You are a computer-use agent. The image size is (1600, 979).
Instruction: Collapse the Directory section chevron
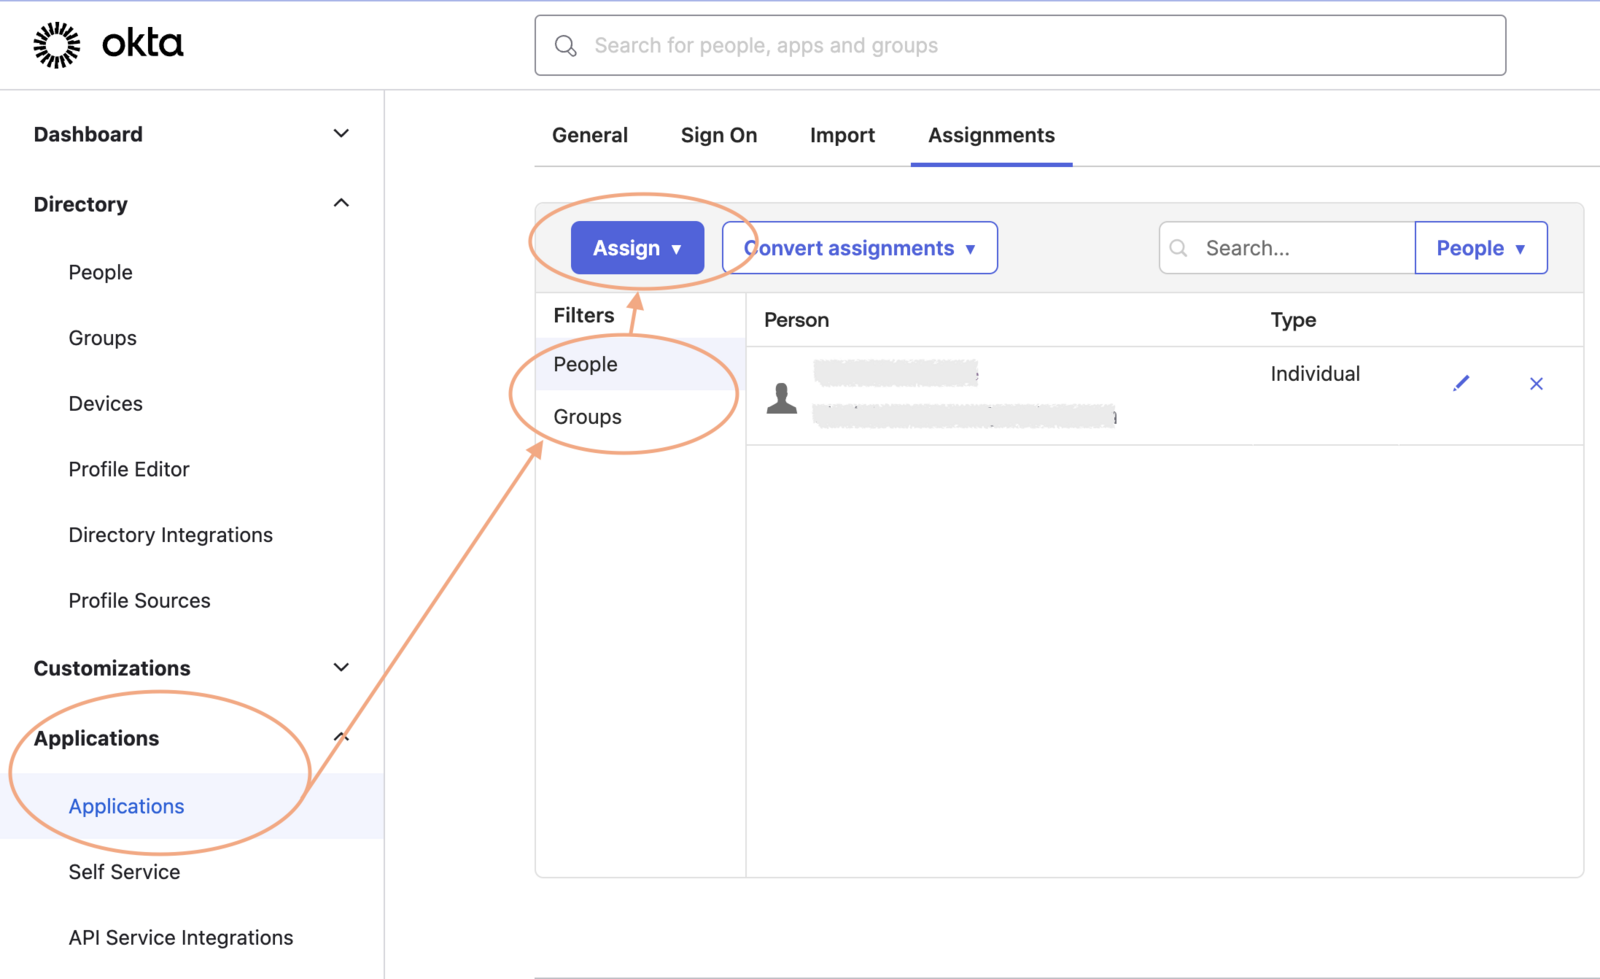pos(341,203)
